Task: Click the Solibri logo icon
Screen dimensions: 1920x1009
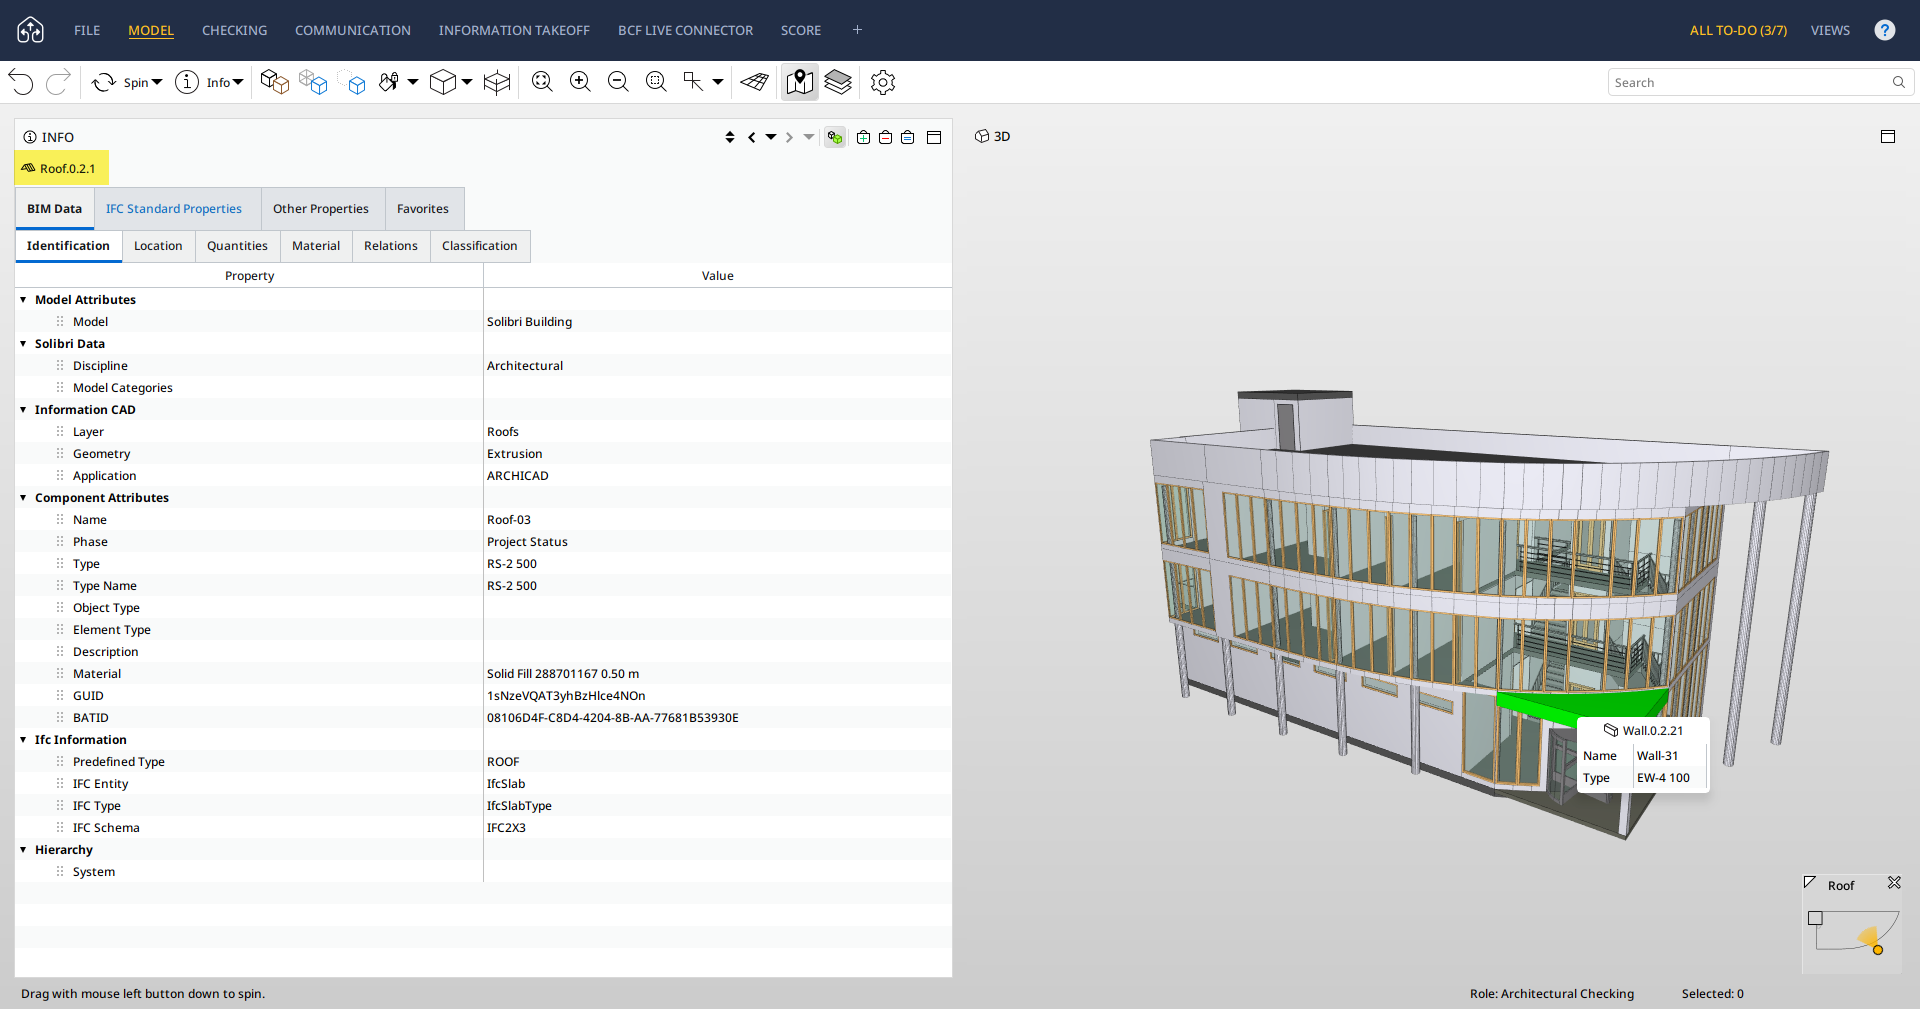Action: point(31,30)
